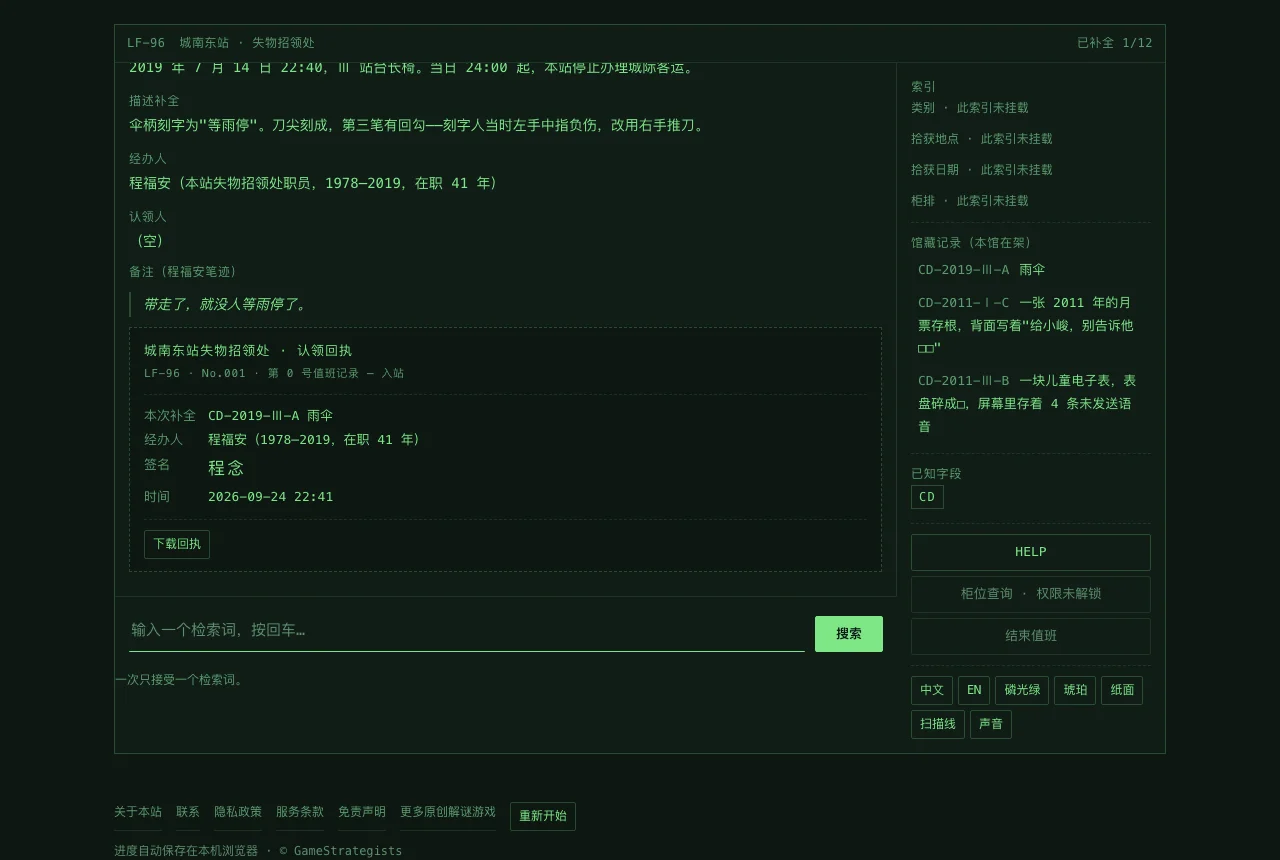1280x860 pixels.
Task: Switch language to 中文
Action: pos(932,690)
